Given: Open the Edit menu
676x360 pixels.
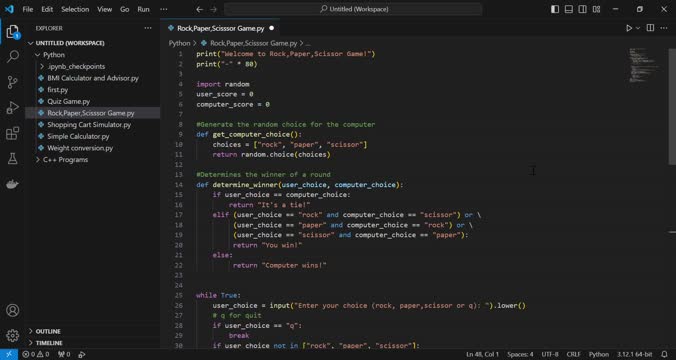Looking at the screenshot, I should point(47,9).
